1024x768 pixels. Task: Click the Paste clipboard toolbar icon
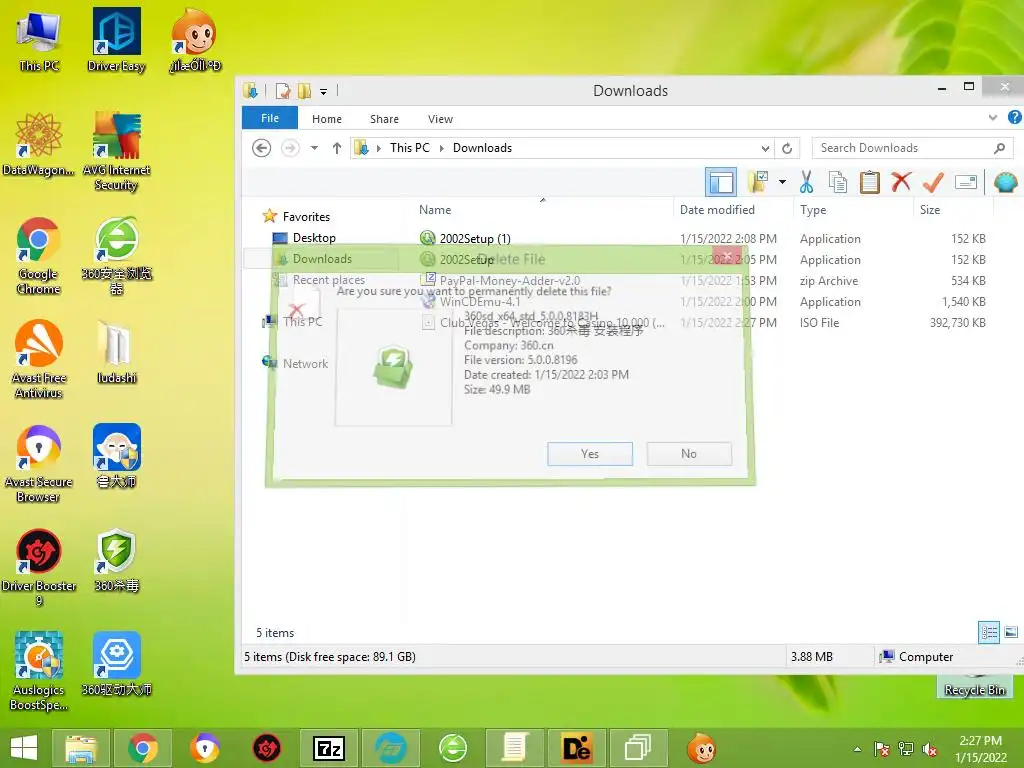click(869, 182)
